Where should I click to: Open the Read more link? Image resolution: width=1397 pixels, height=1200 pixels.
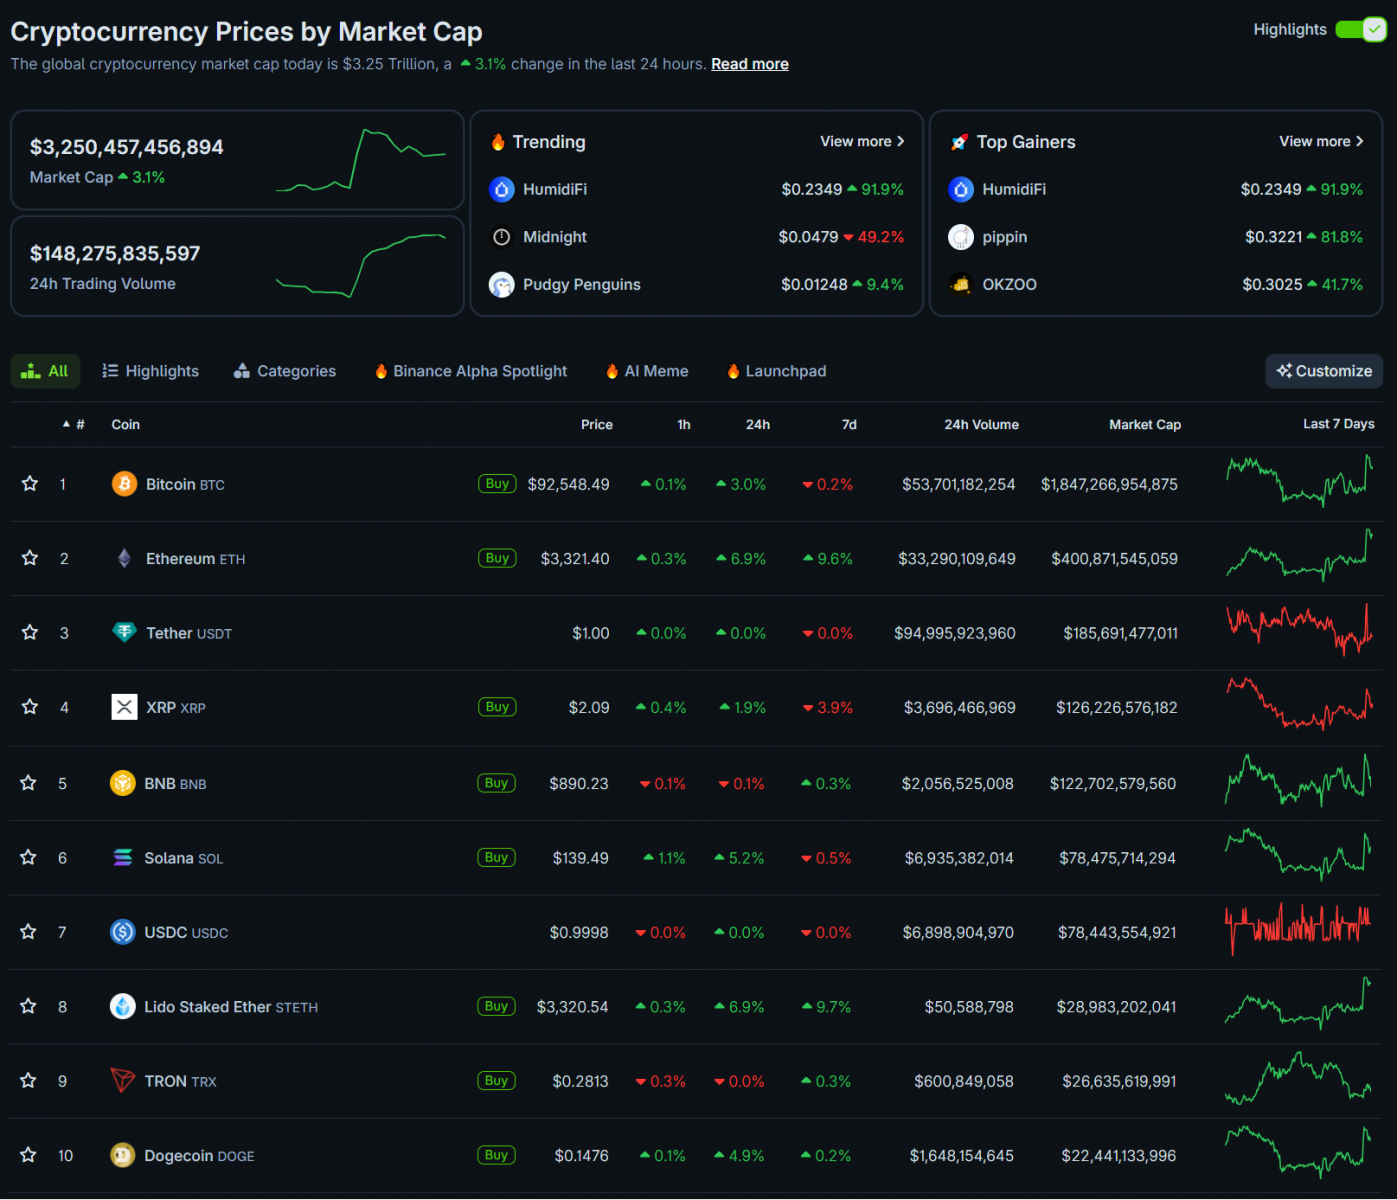[x=749, y=64]
